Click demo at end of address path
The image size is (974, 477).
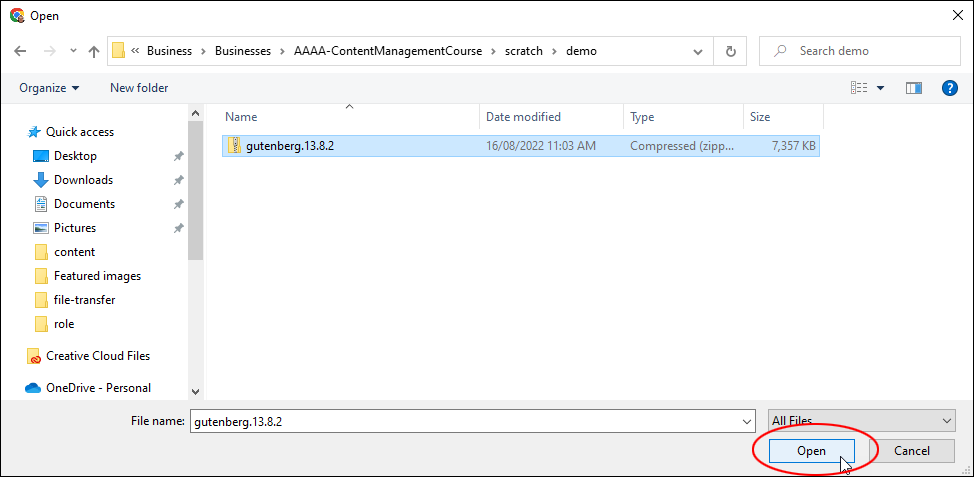point(581,51)
